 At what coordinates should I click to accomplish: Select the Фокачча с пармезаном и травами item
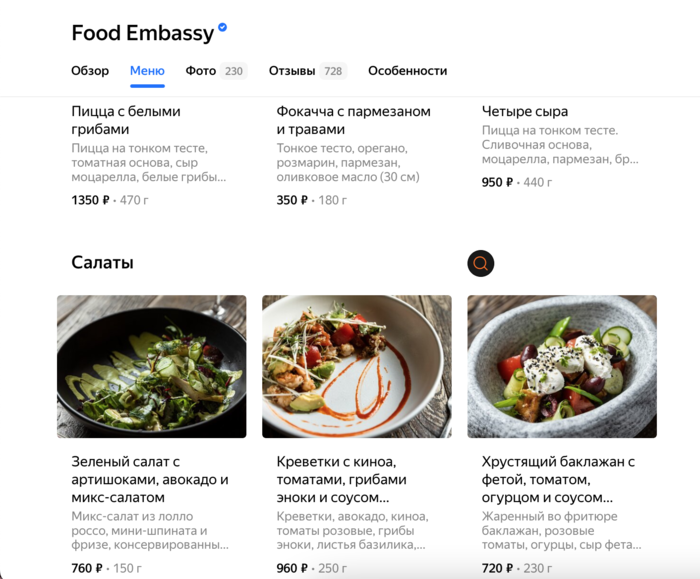pyautogui.click(x=353, y=120)
